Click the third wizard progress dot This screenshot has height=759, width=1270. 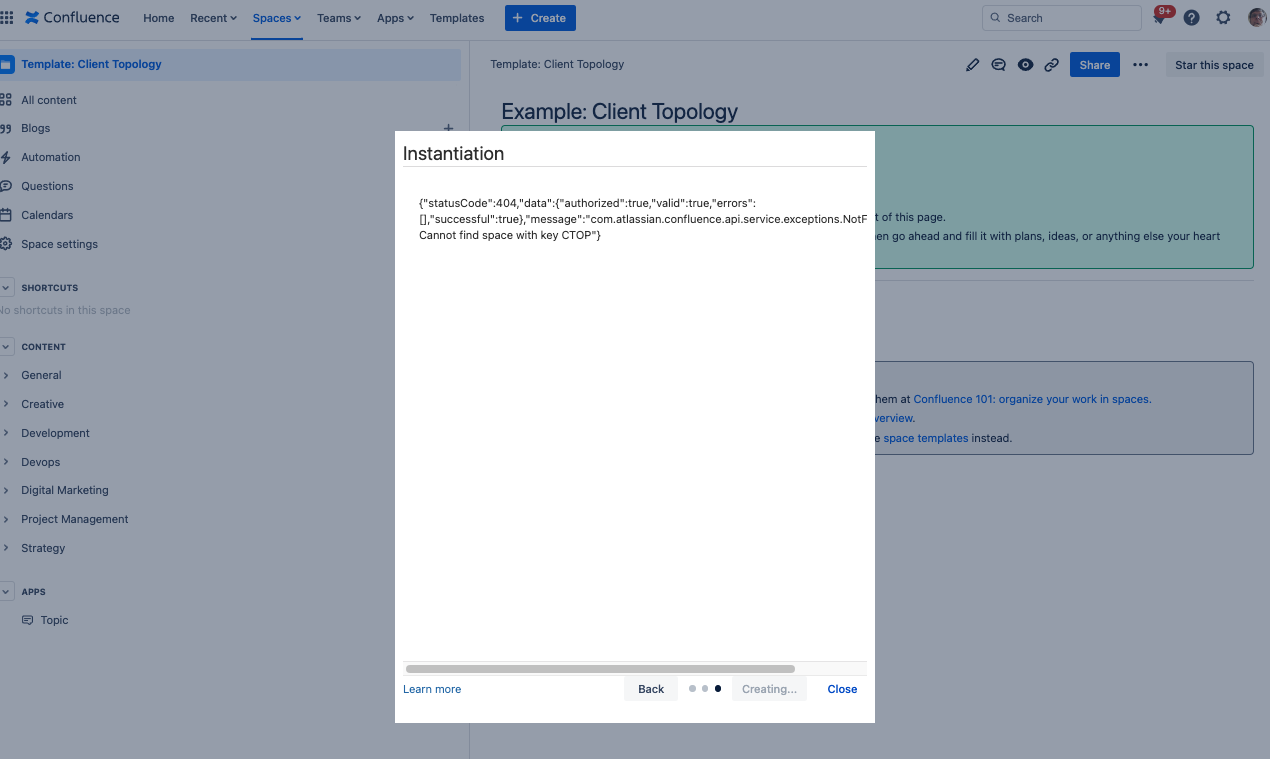(718, 689)
